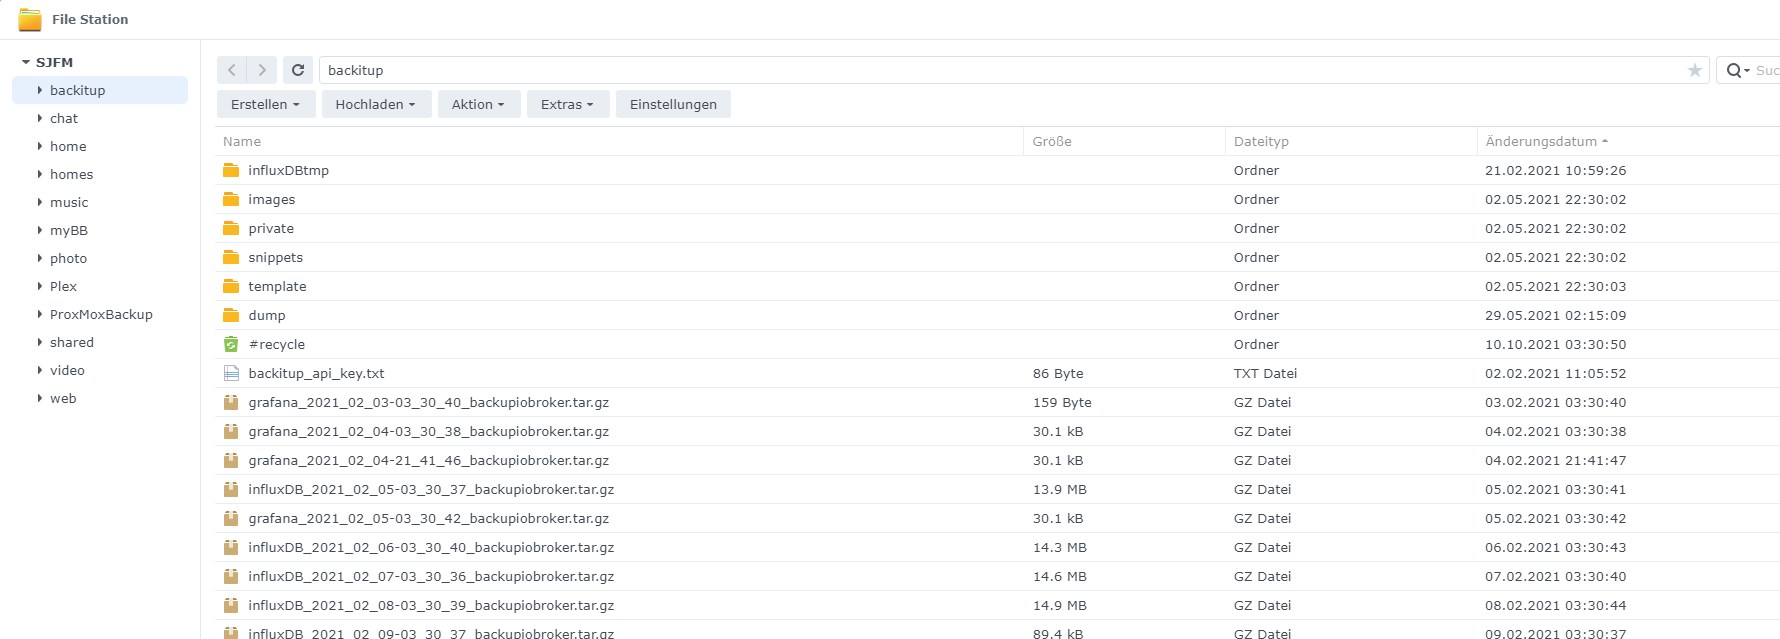Viewport: 1780px width, 639px height.
Task: Expand the video folder tree arrow
Action: tap(40, 370)
